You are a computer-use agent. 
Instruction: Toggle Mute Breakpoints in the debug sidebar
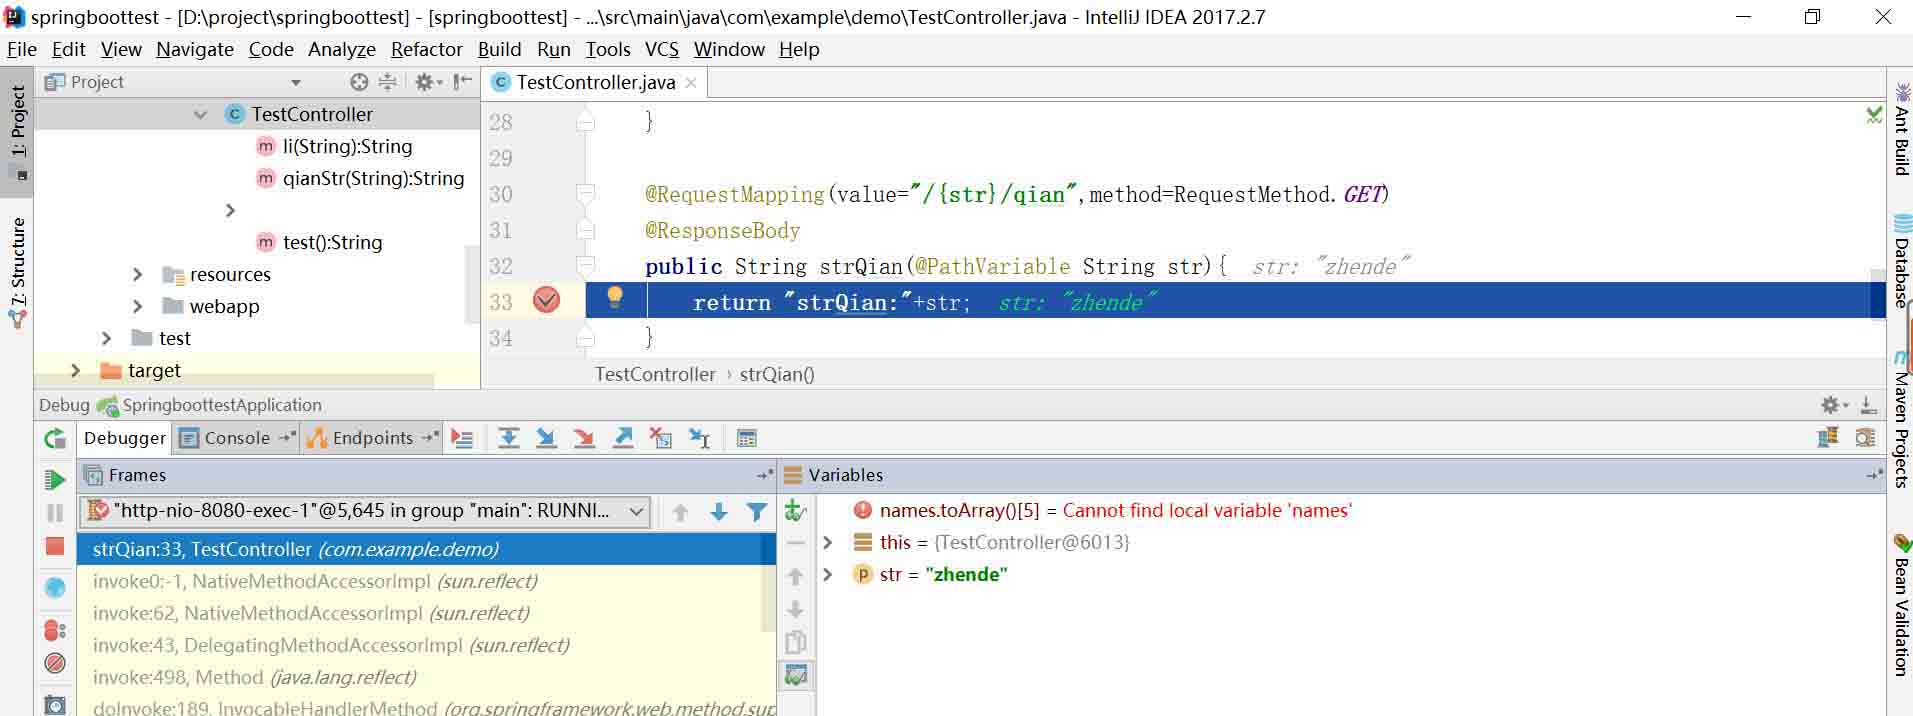point(55,663)
